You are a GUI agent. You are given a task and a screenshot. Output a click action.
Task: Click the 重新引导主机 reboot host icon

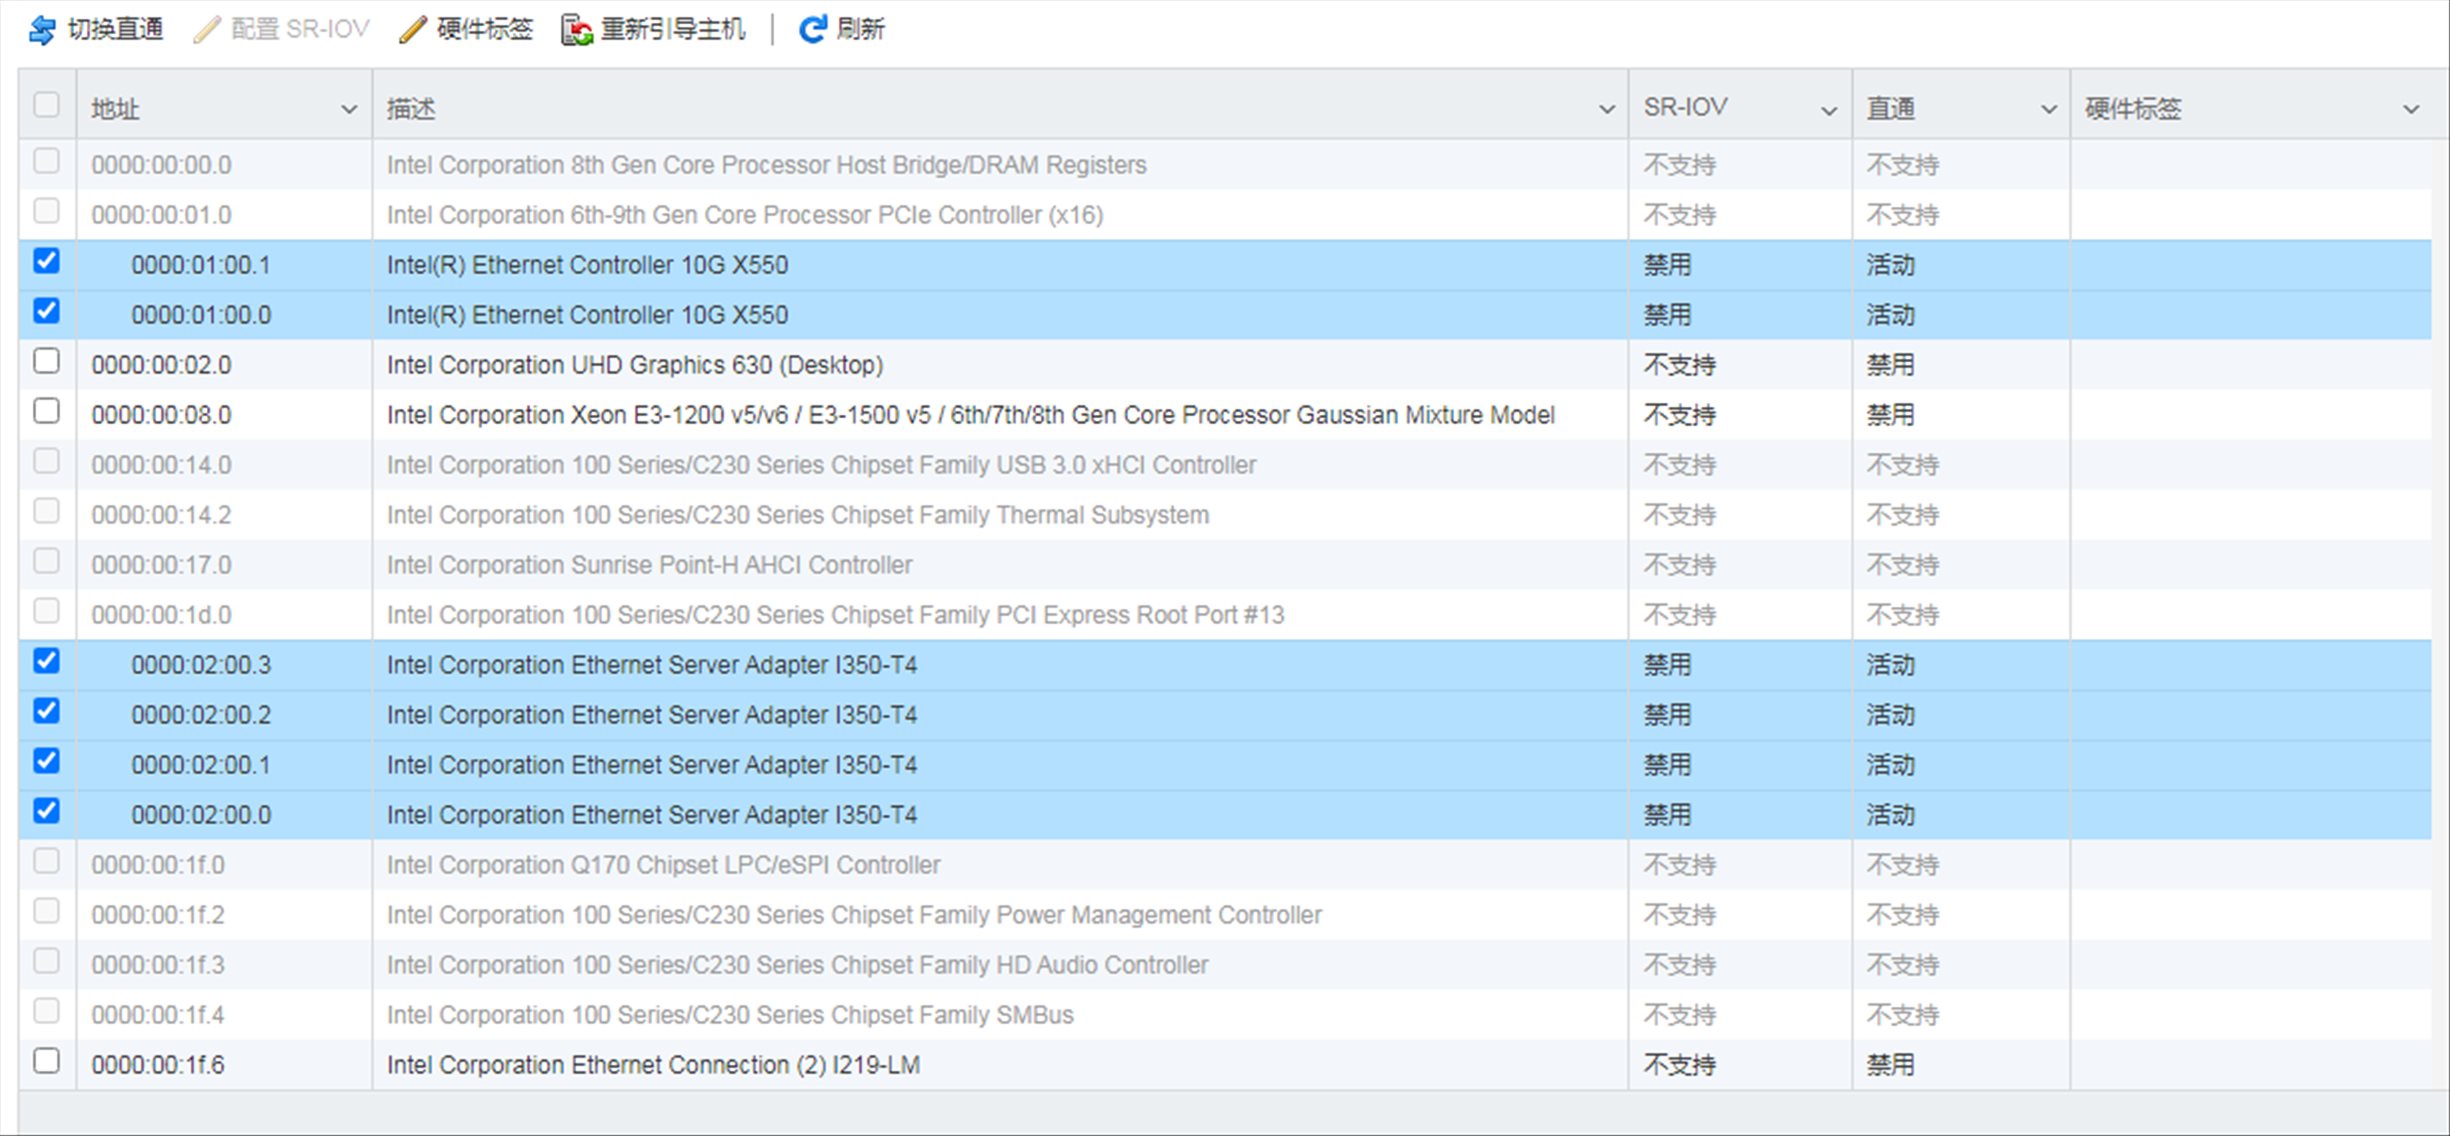coord(577,30)
